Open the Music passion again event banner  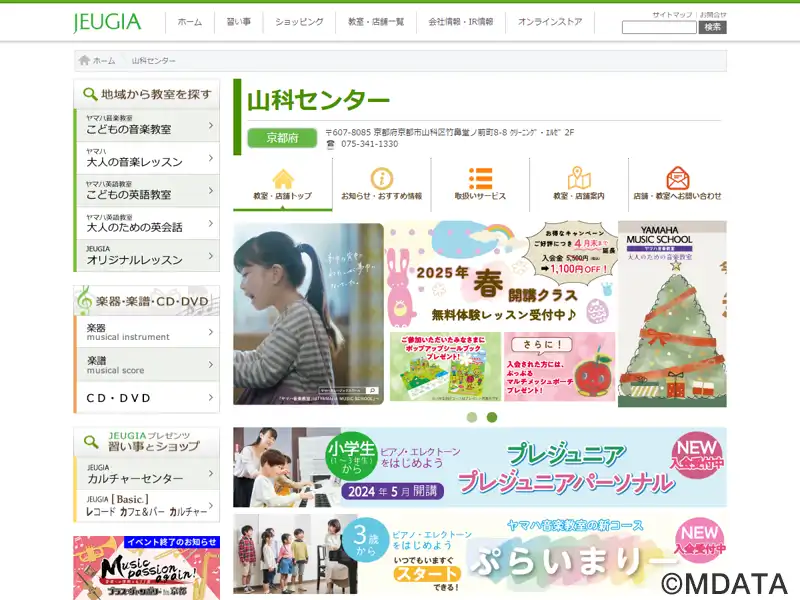click(147, 568)
